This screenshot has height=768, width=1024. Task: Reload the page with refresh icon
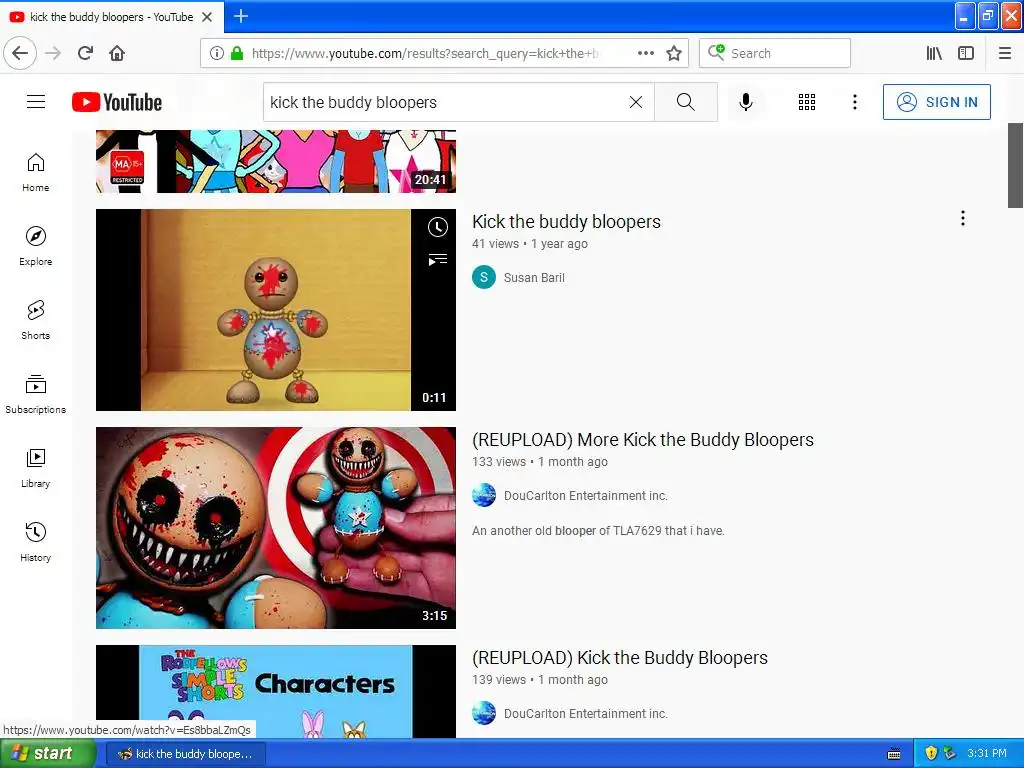[86, 53]
